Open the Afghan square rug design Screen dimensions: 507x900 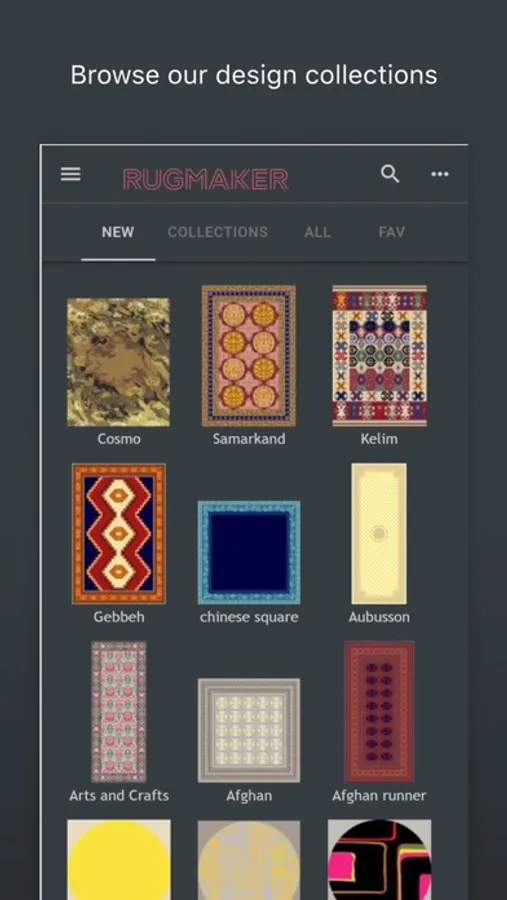pos(249,730)
